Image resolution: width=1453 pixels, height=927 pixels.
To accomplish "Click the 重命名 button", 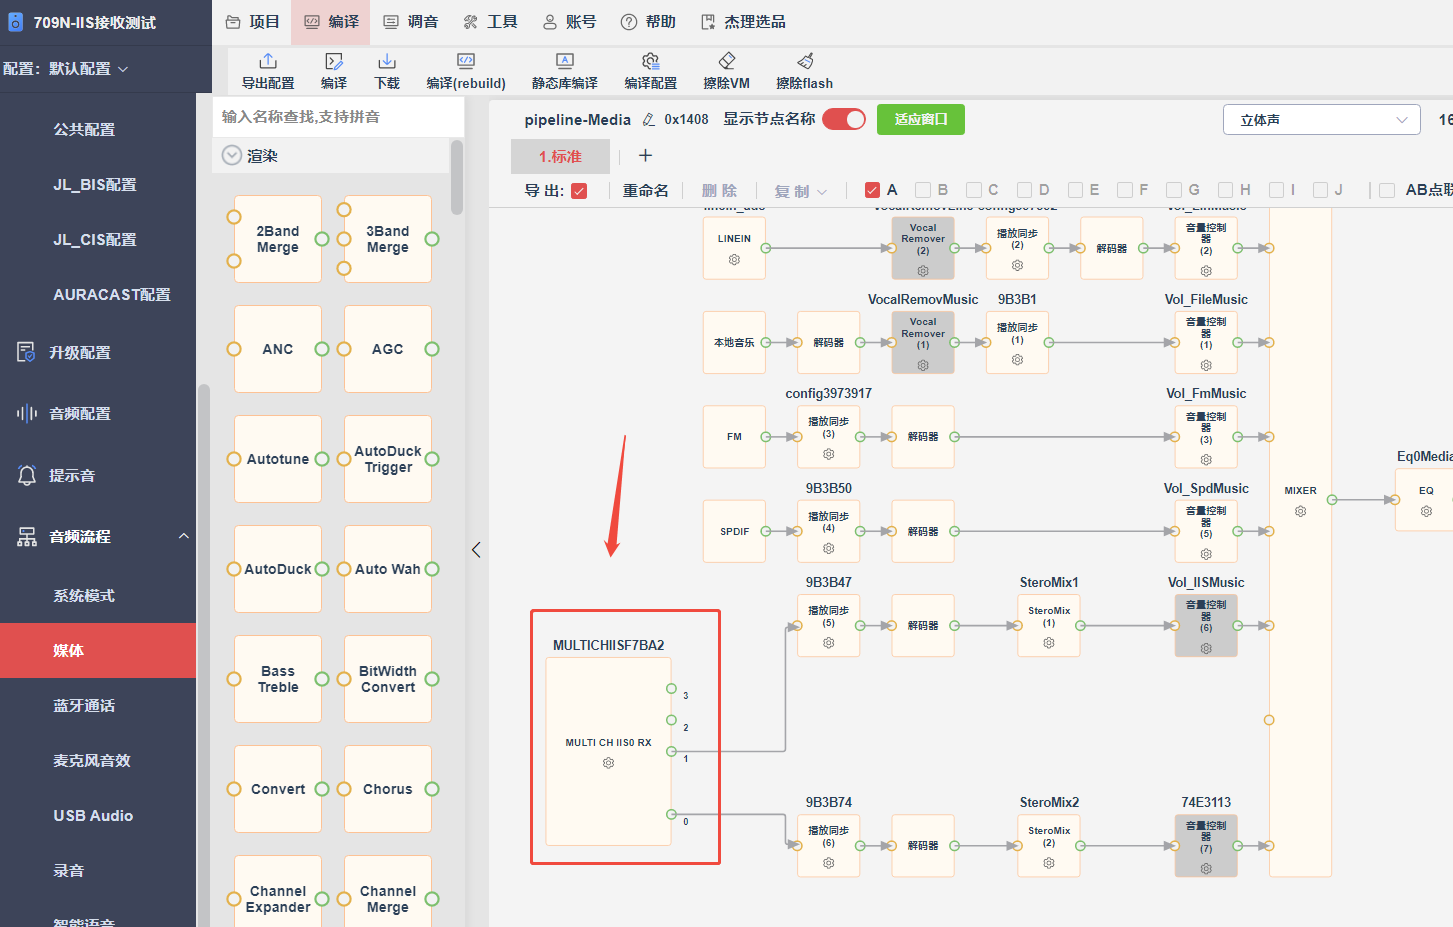I will click(646, 191).
